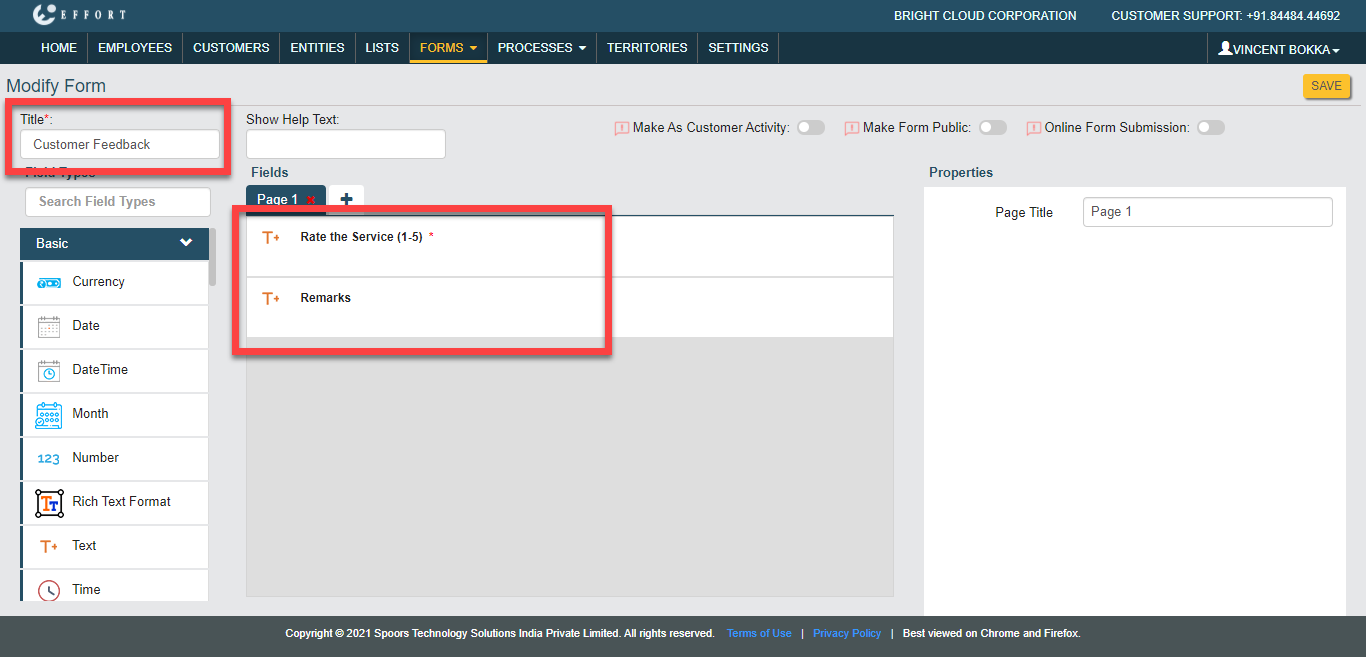Add a new page with plus icon
Viewport: 1366px width, 657px height.
point(346,199)
